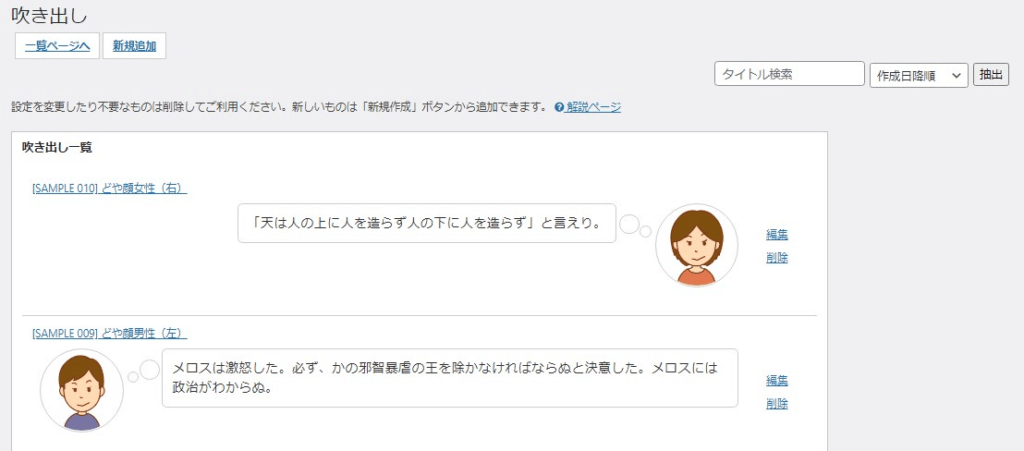The height and width of the screenshot is (451, 1024).
Task: Click the speech bubble starting 「天は人の上に
Action: pos(426,223)
